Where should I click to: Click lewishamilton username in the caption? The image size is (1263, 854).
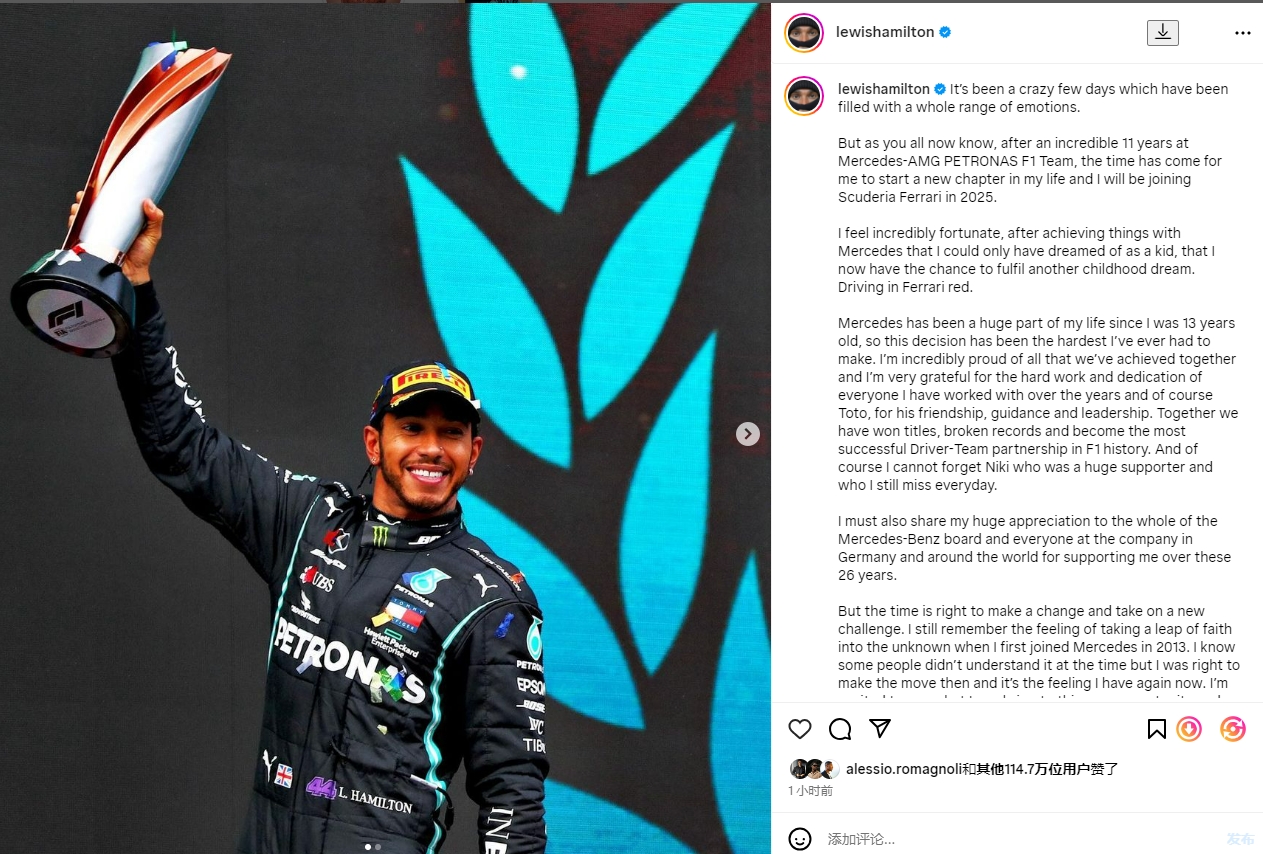click(884, 89)
